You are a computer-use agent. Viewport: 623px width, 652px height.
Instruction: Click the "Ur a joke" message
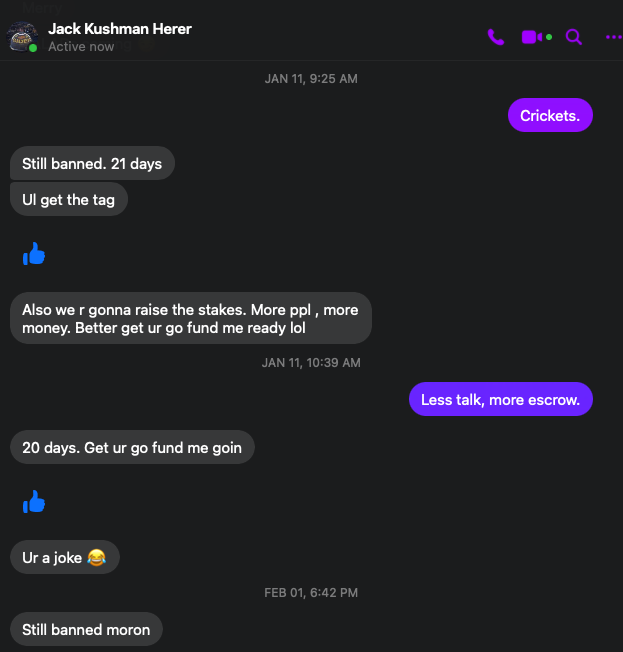tap(64, 557)
